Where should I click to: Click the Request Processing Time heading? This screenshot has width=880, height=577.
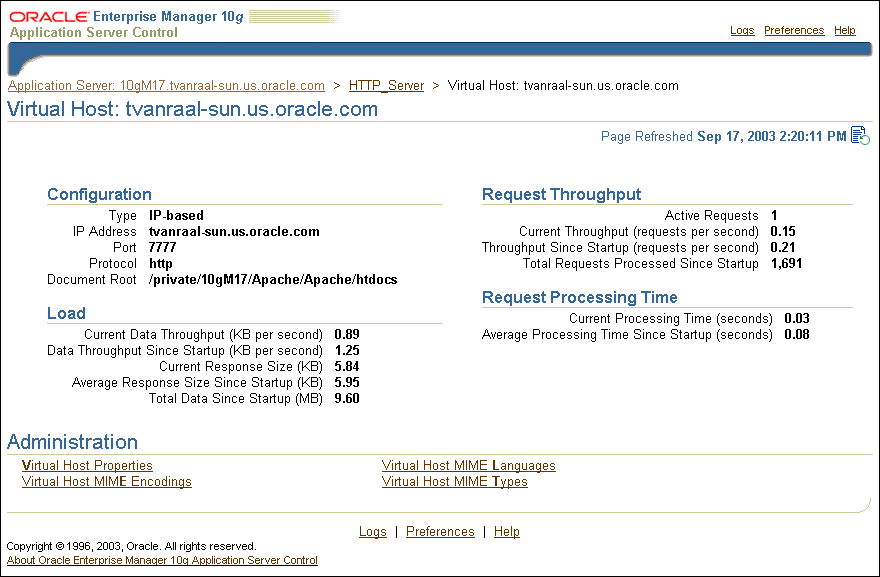[x=580, y=297]
